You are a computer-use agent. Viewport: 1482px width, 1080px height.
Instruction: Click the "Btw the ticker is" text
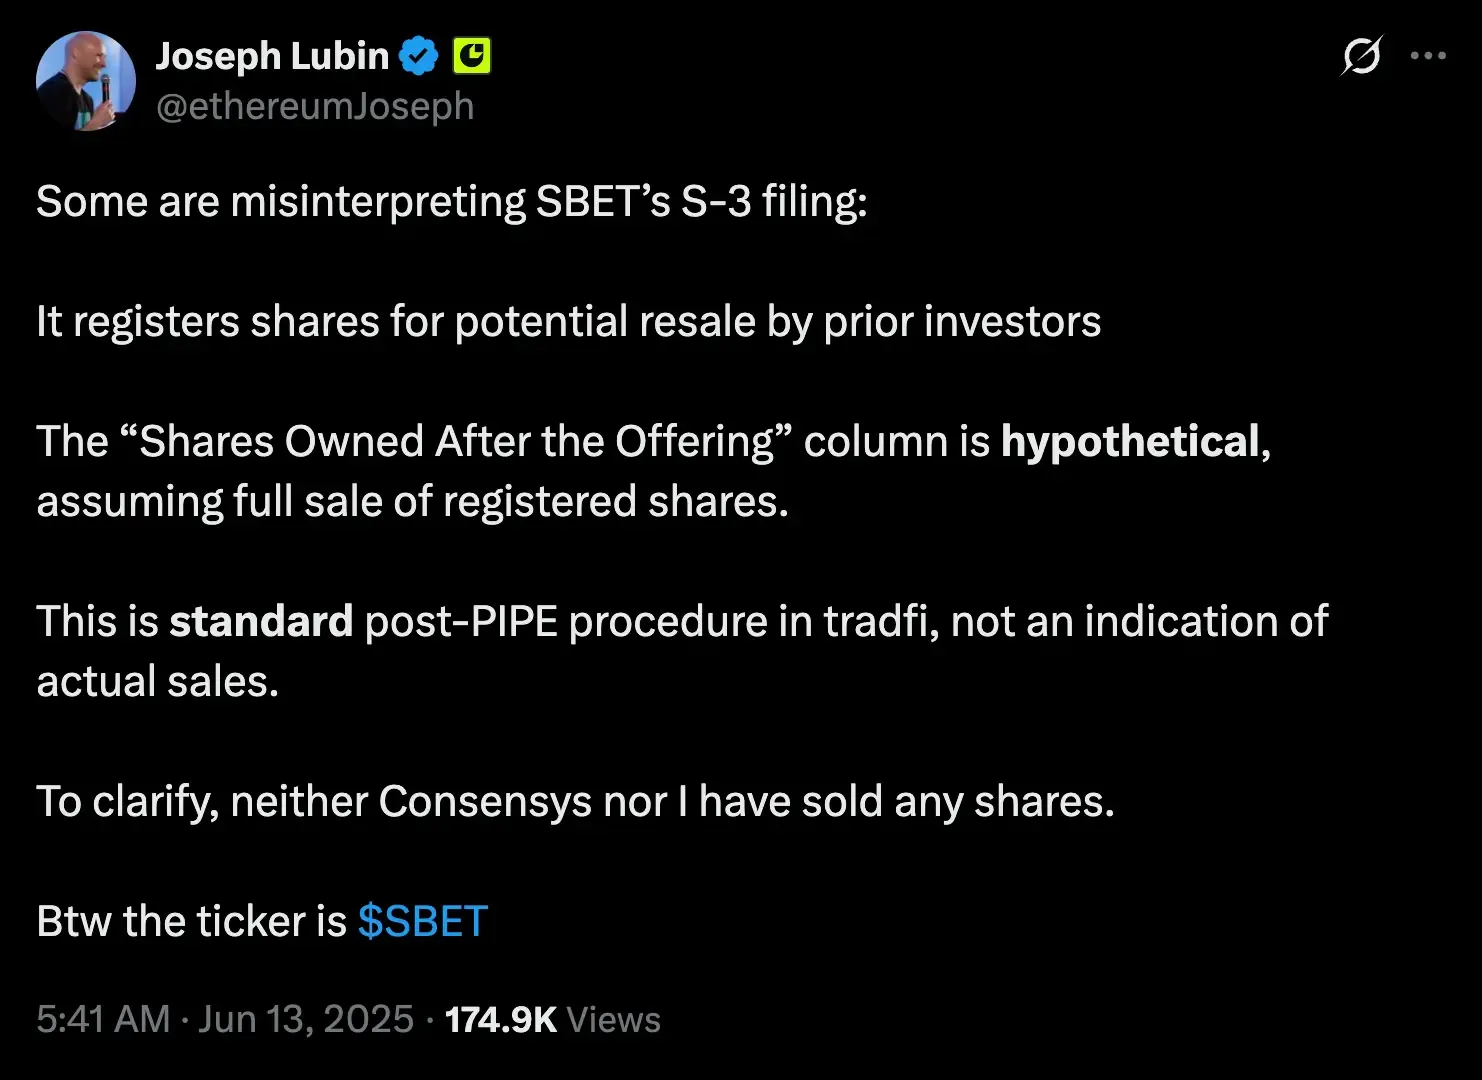click(191, 921)
